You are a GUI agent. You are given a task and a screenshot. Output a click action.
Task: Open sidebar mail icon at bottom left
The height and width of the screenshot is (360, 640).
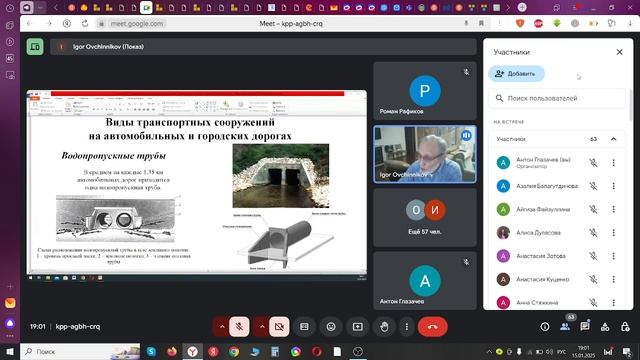coord(10,303)
